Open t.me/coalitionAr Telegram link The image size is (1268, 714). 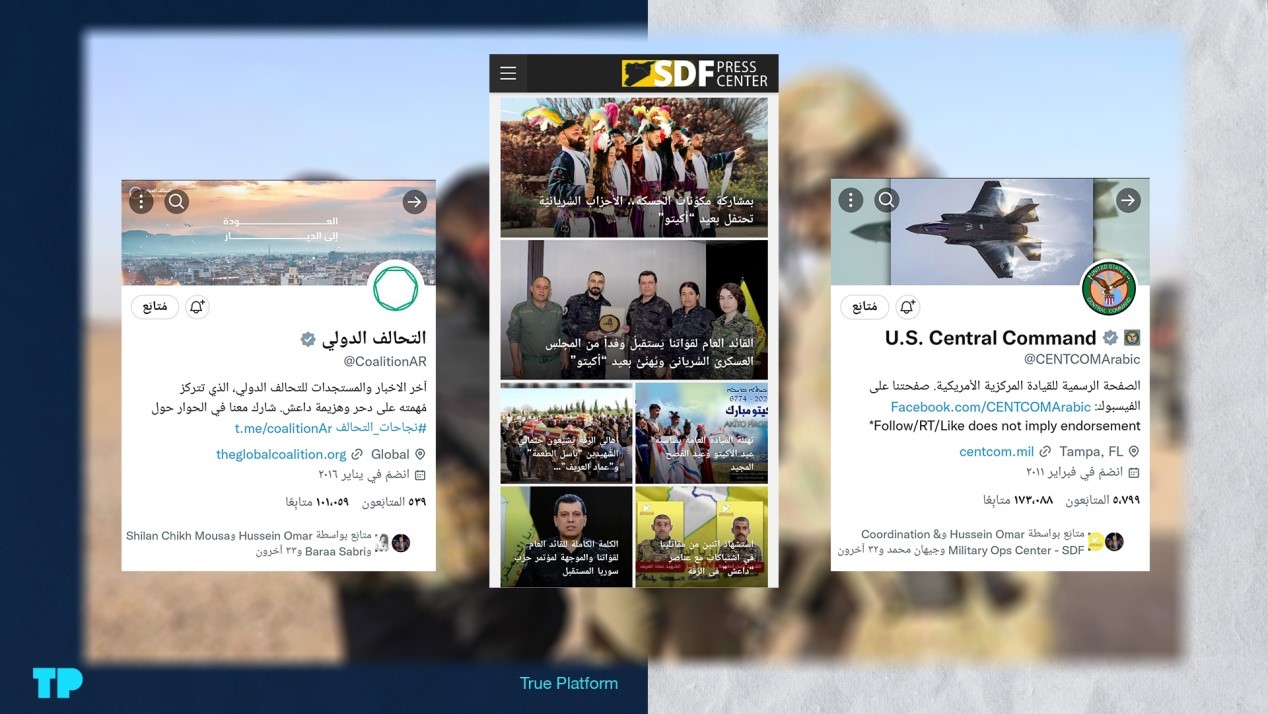tap(283, 428)
